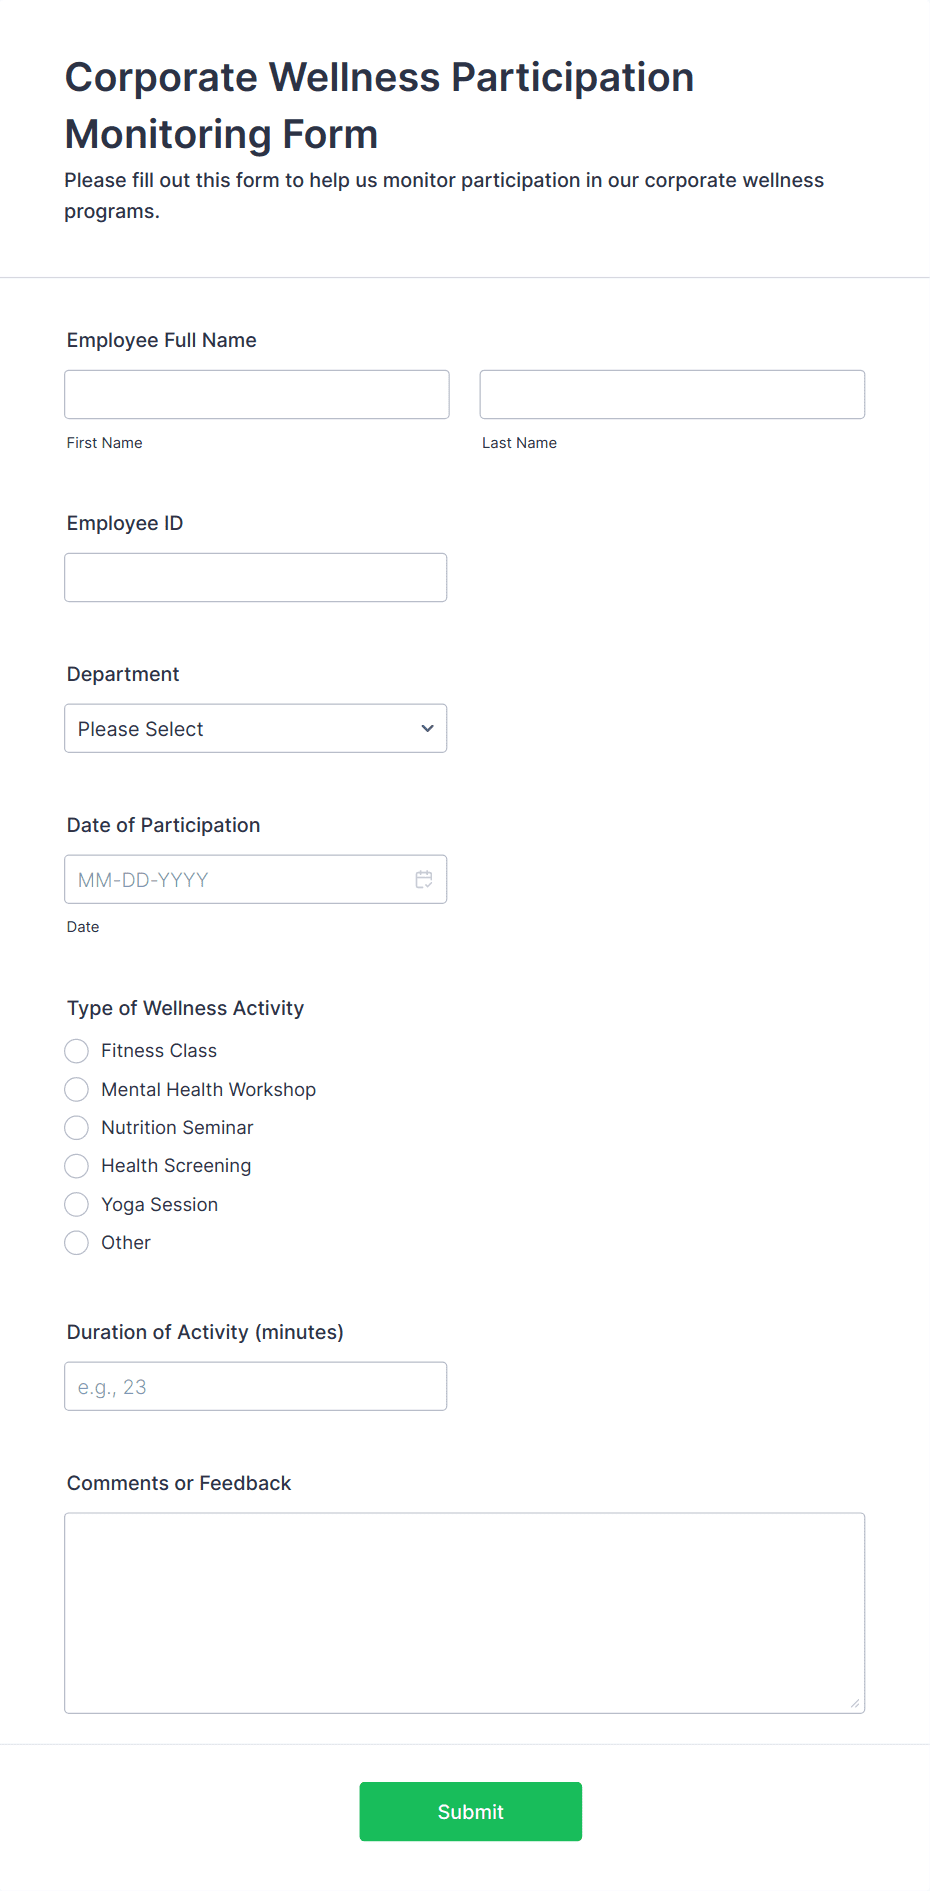Screen dimensions: 930x1891
Task: Click into the Last Name field
Action: point(672,394)
